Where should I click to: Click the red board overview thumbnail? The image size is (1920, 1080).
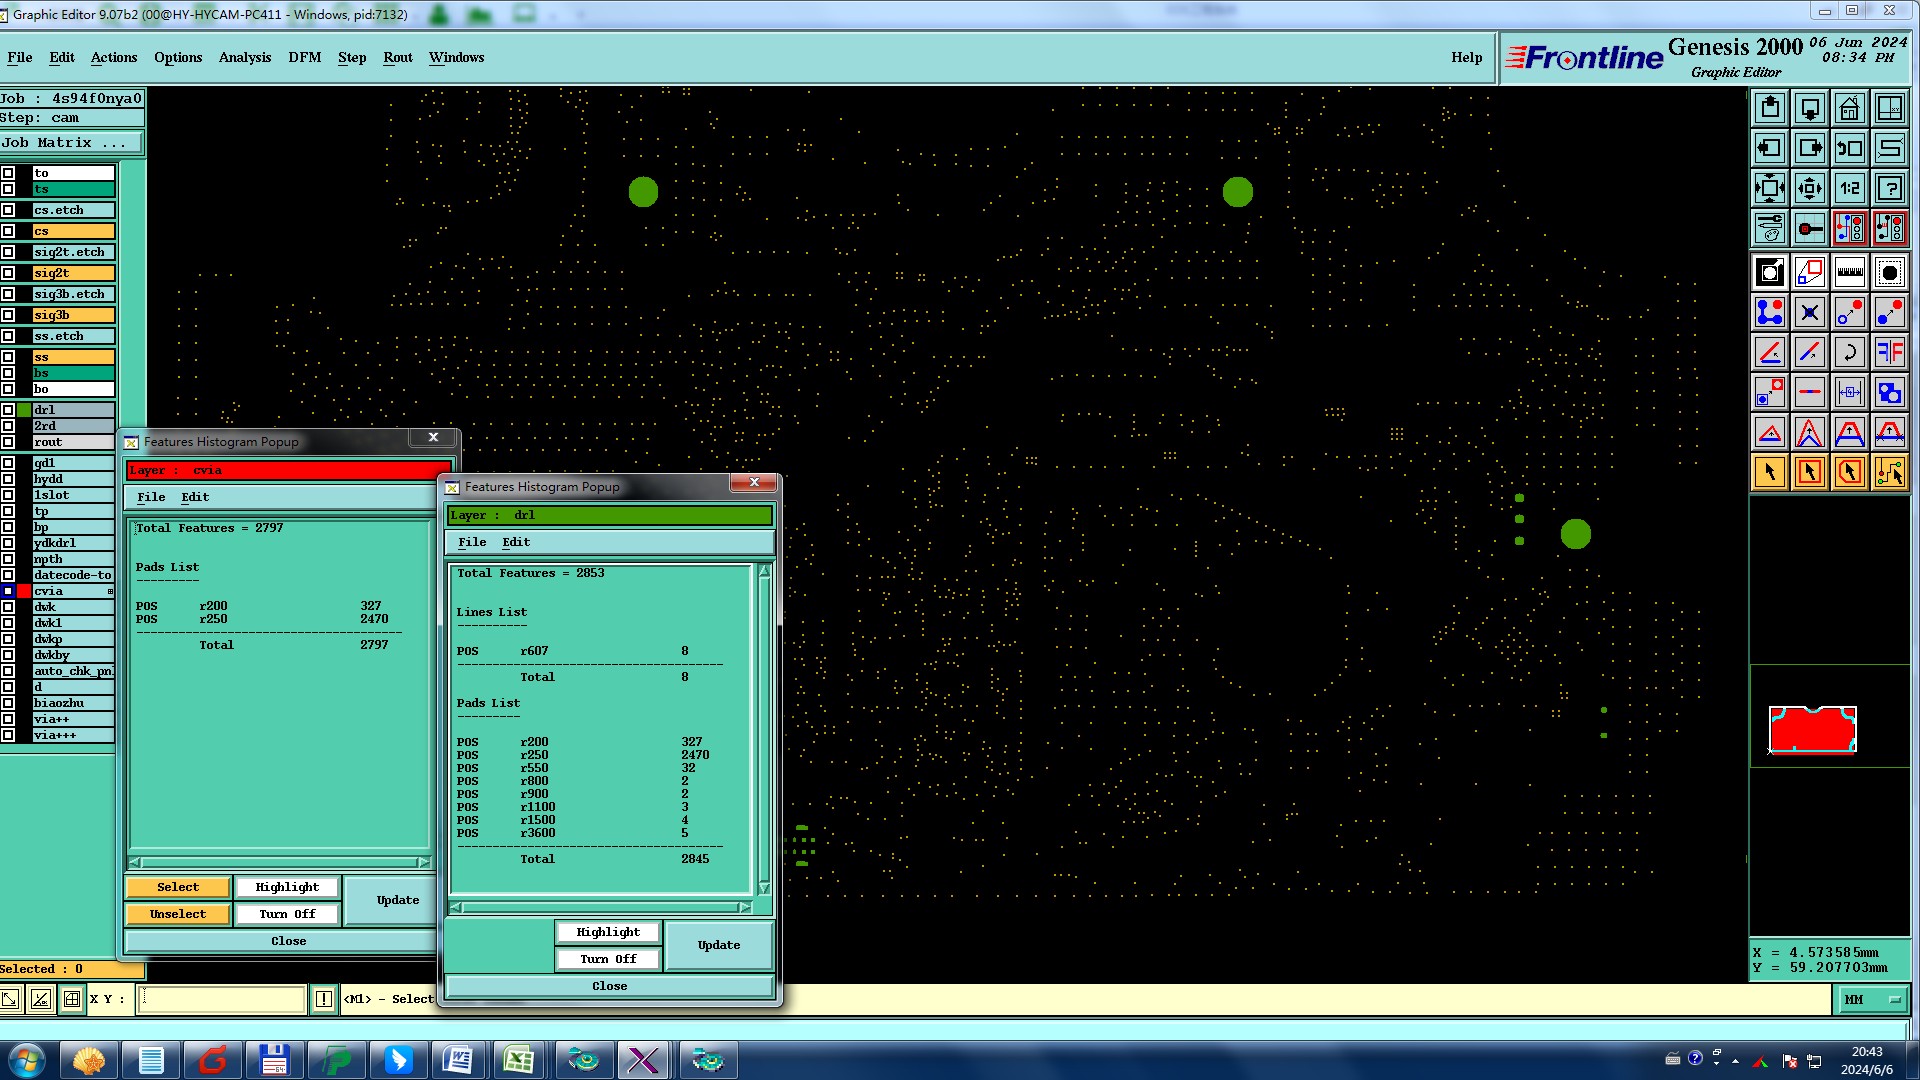[x=1812, y=729]
